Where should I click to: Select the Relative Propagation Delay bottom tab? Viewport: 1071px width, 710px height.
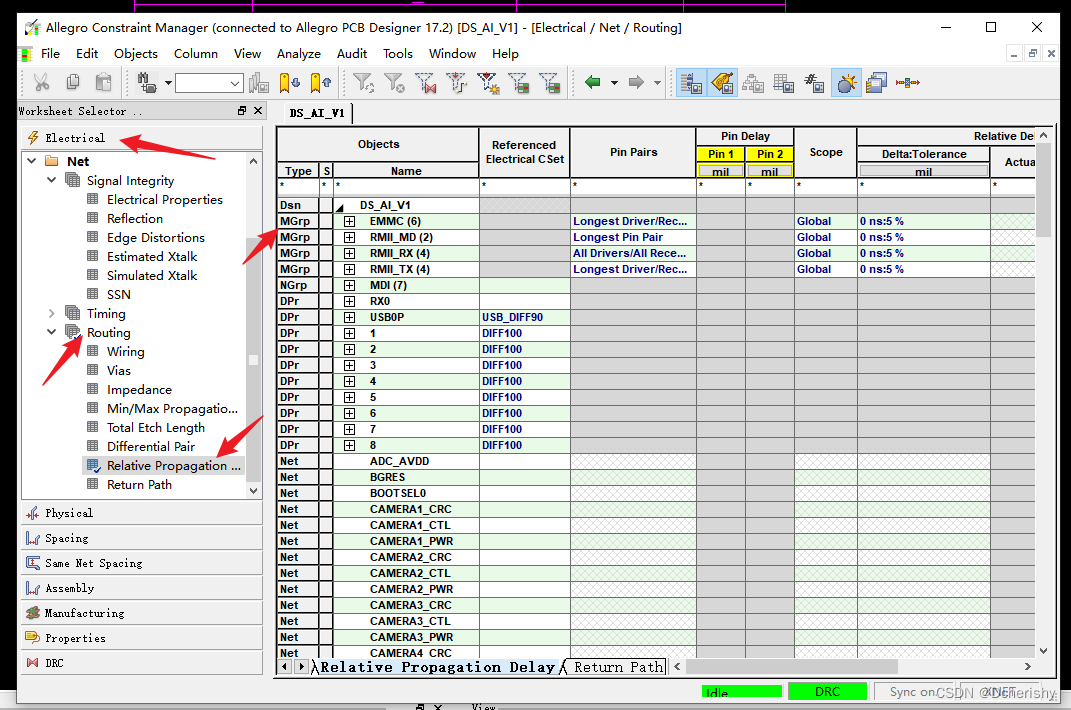point(437,667)
